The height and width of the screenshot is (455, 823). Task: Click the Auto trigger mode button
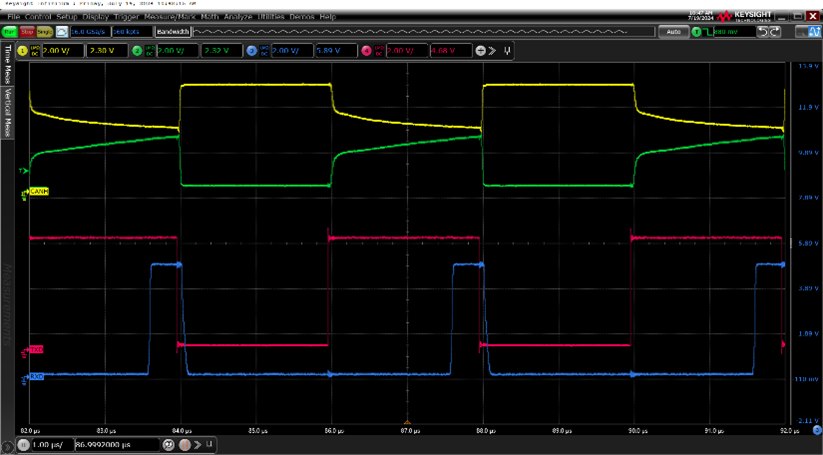point(673,32)
